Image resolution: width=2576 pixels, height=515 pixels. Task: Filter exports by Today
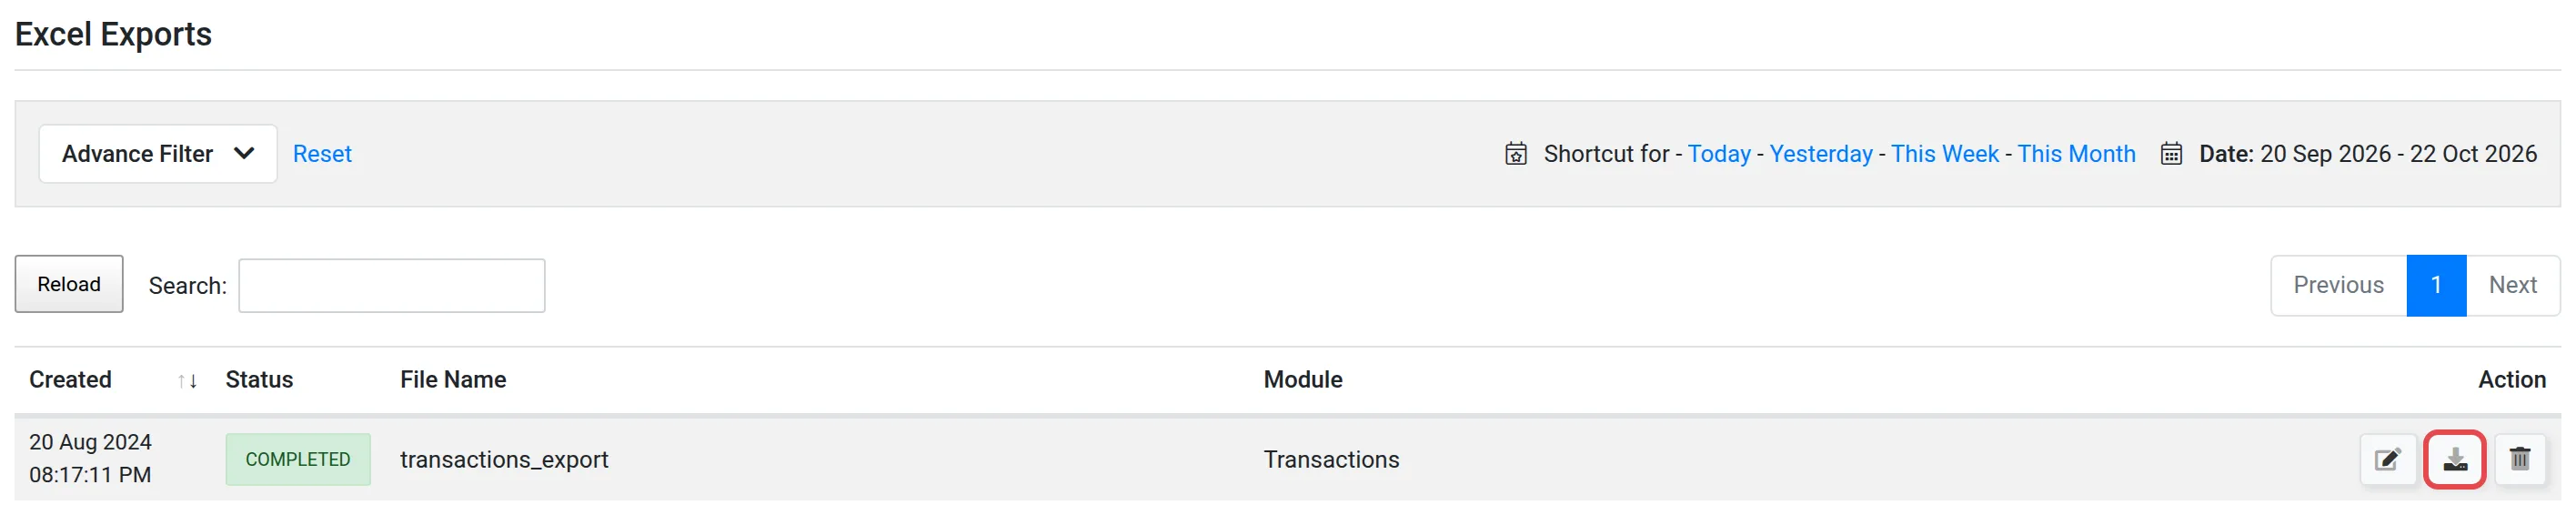tap(1719, 154)
